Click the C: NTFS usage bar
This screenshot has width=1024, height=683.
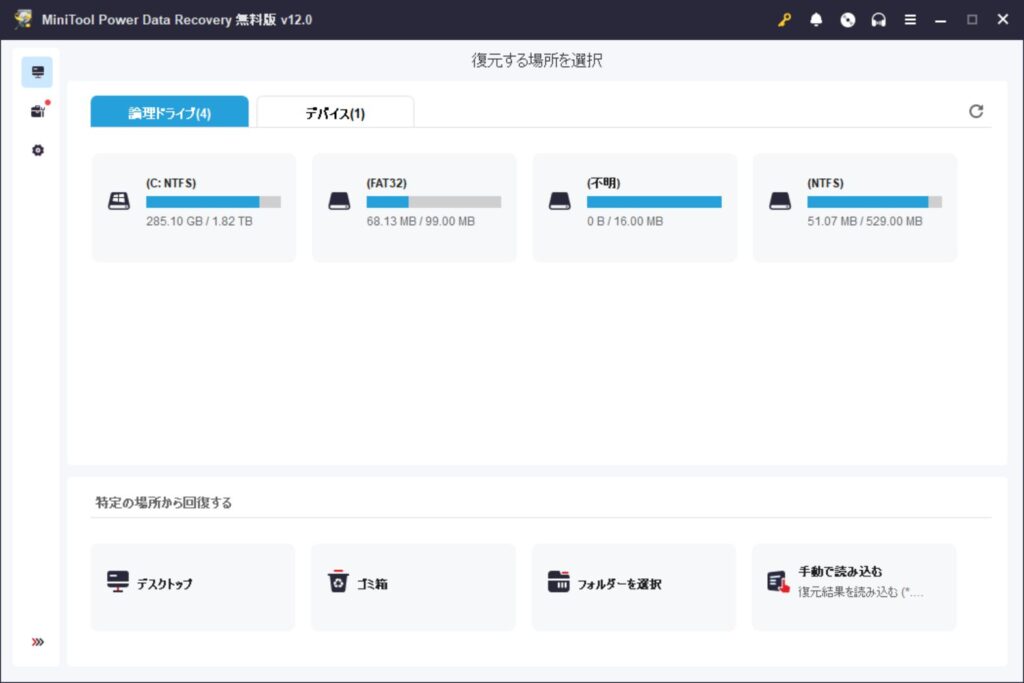214,202
